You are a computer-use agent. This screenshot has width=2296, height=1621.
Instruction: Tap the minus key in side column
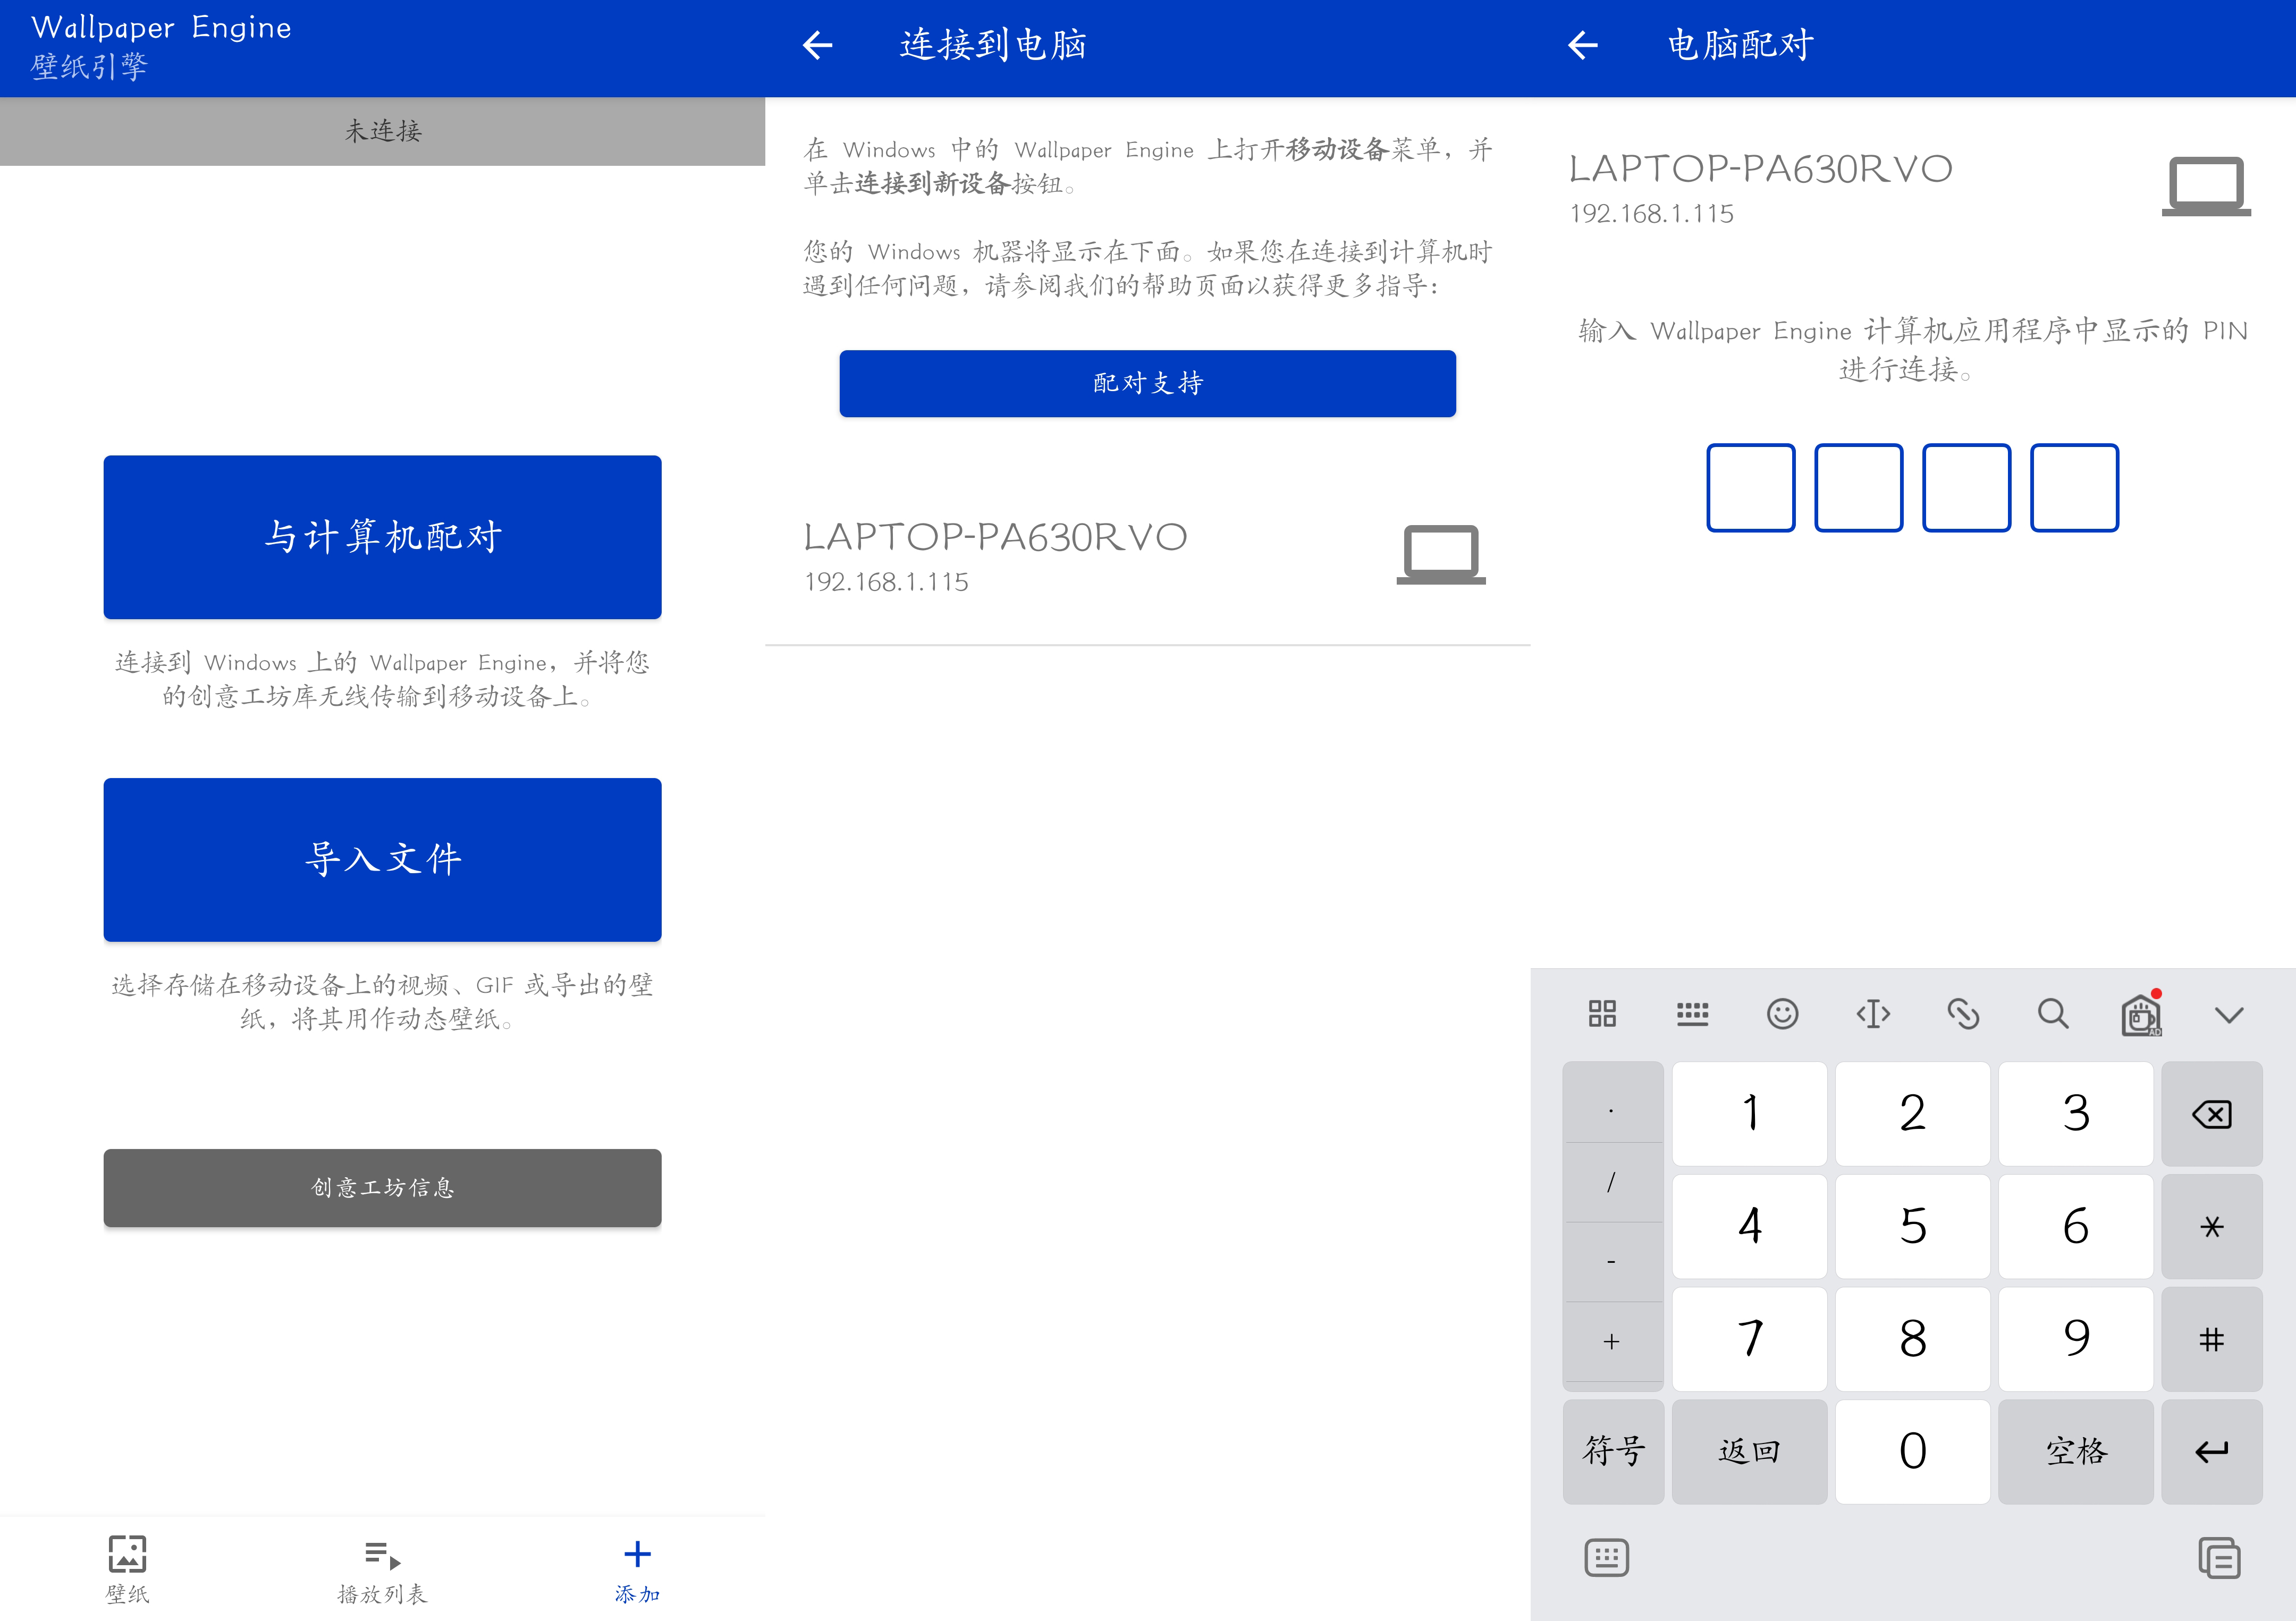[x=1613, y=1262]
